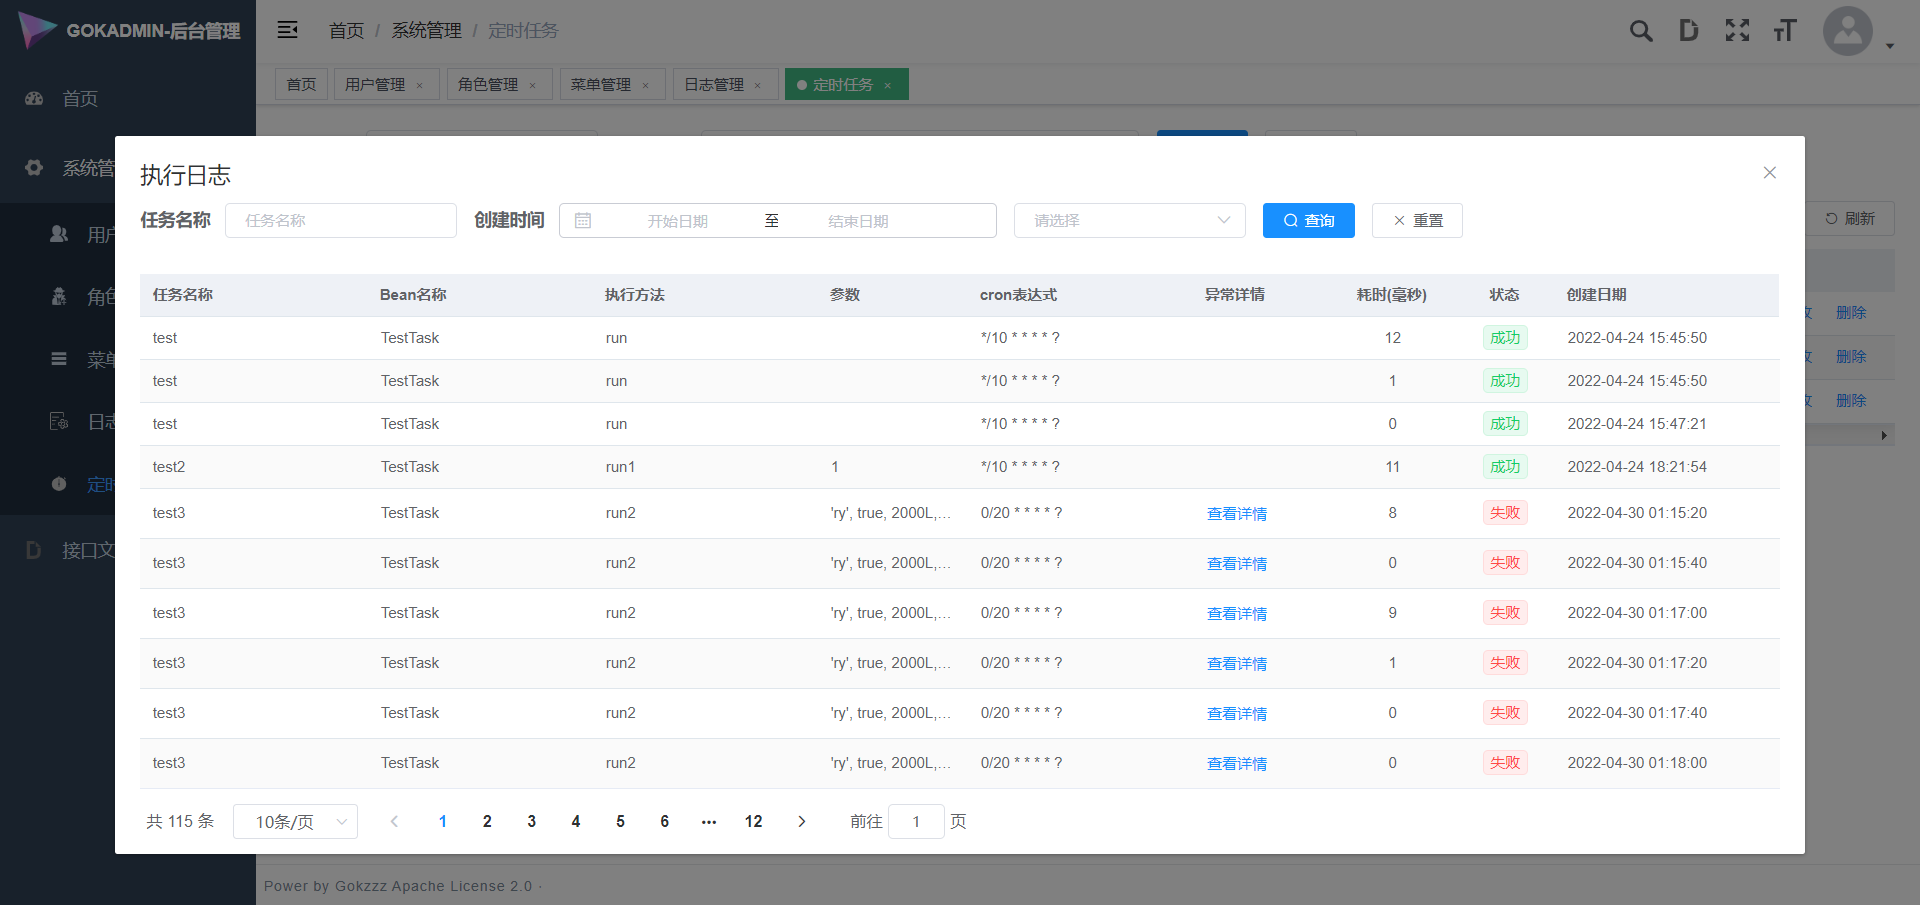
Task: Click the user avatar icon
Action: click(1847, 31)
